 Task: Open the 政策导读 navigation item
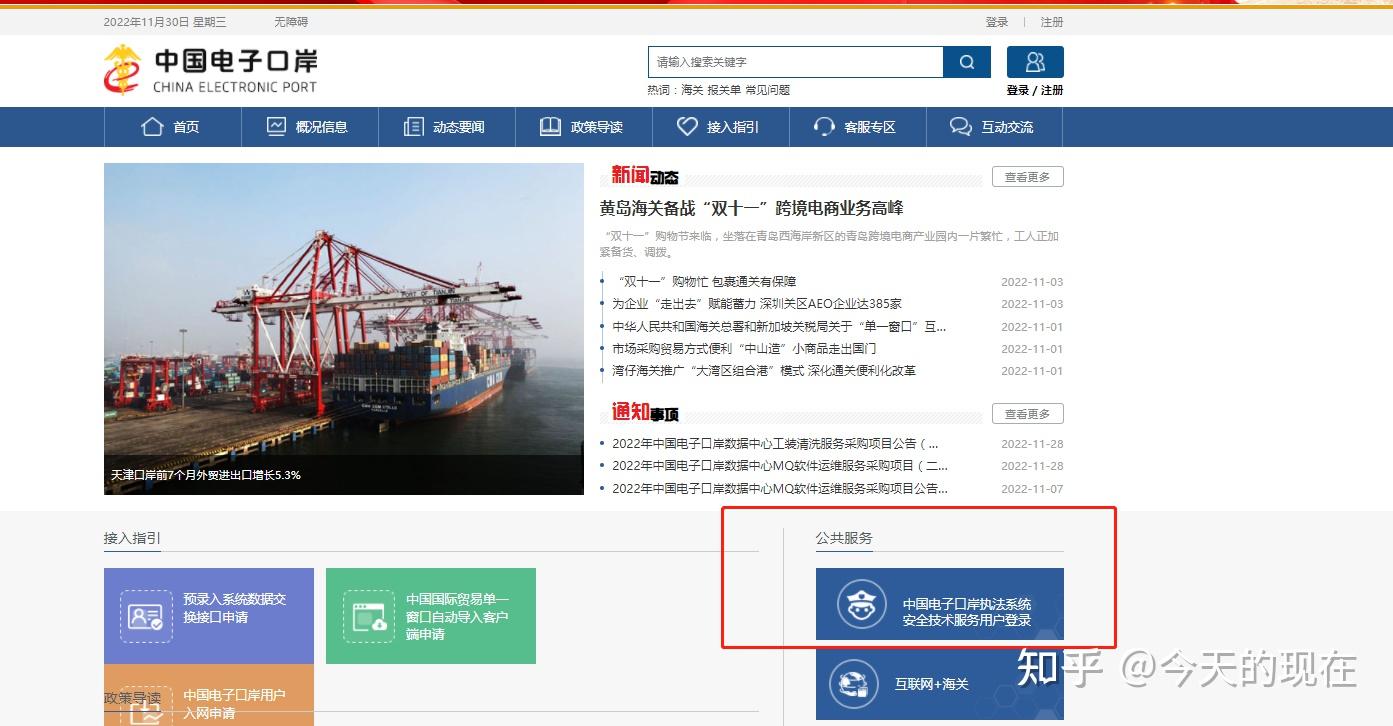pos(584,127)
